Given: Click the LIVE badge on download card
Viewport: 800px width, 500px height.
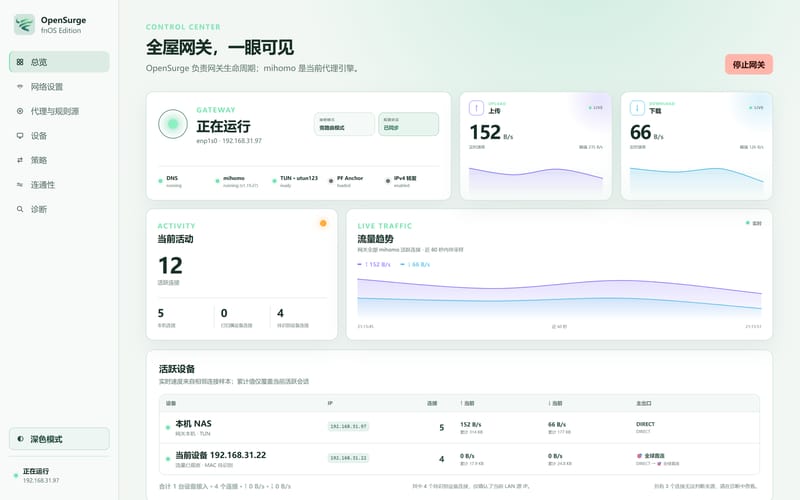Looking at the screenshot, I should click(x=756, y=108).
